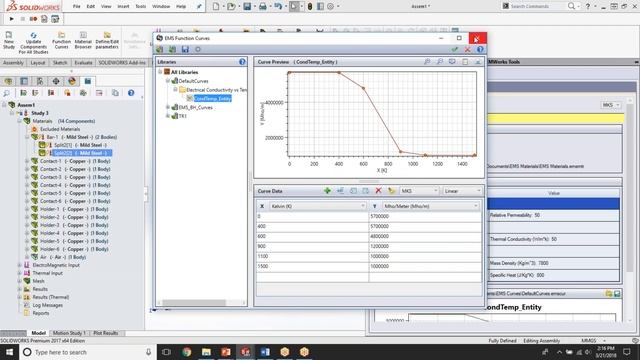Open the EMS manager tab icon in feature panel
The image size is (640, 360).
[x=88, y=81]
